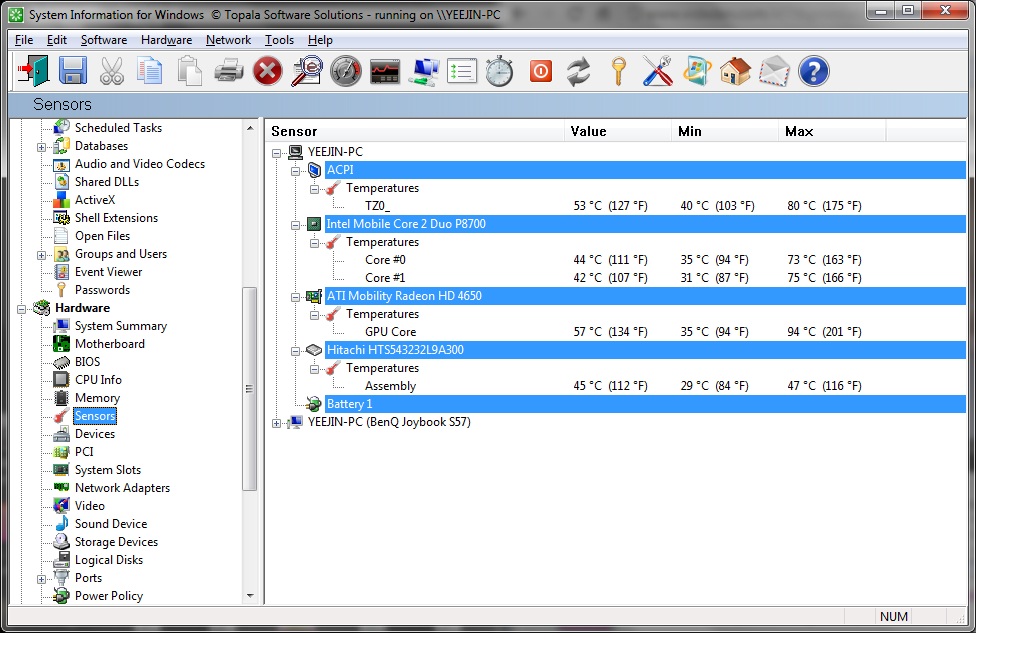This screenshot has width=1010, height=652.
Task: Click the Exit door toolbar icon
Action: pos(33,71)
